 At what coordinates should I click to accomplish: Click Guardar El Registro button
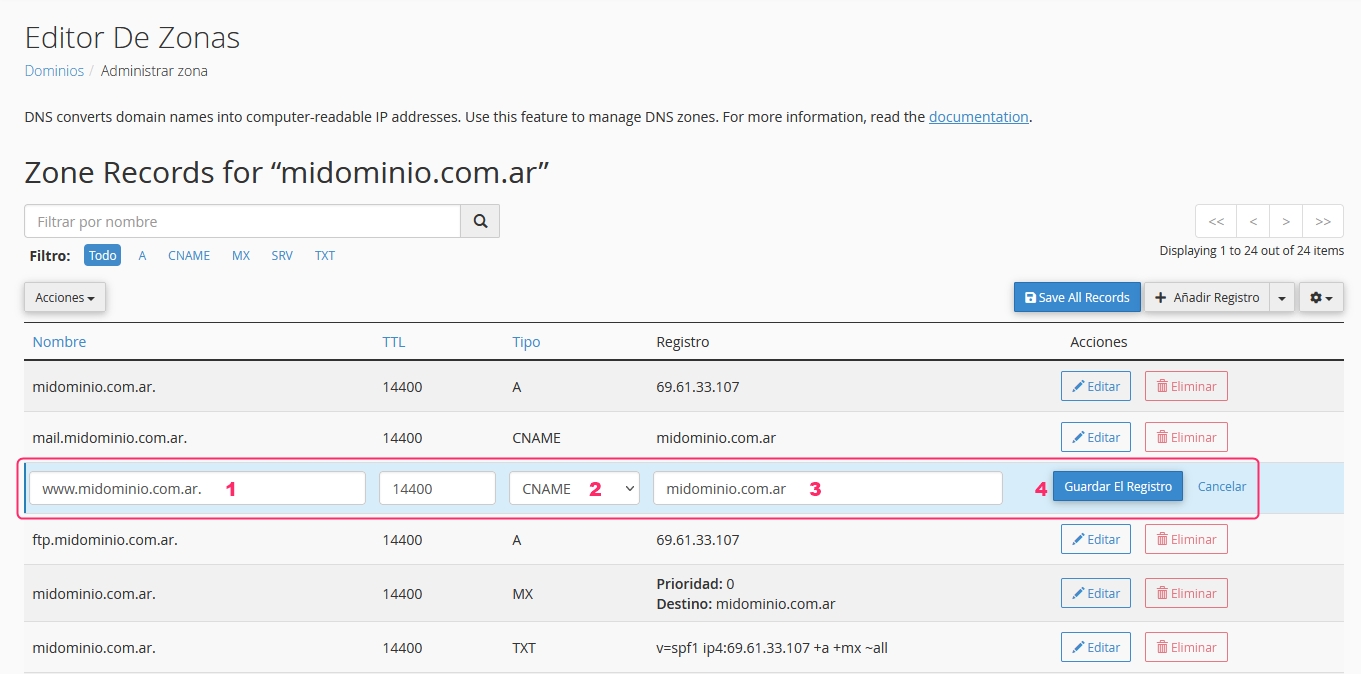pyautogui.click(x=1117, y=487)
